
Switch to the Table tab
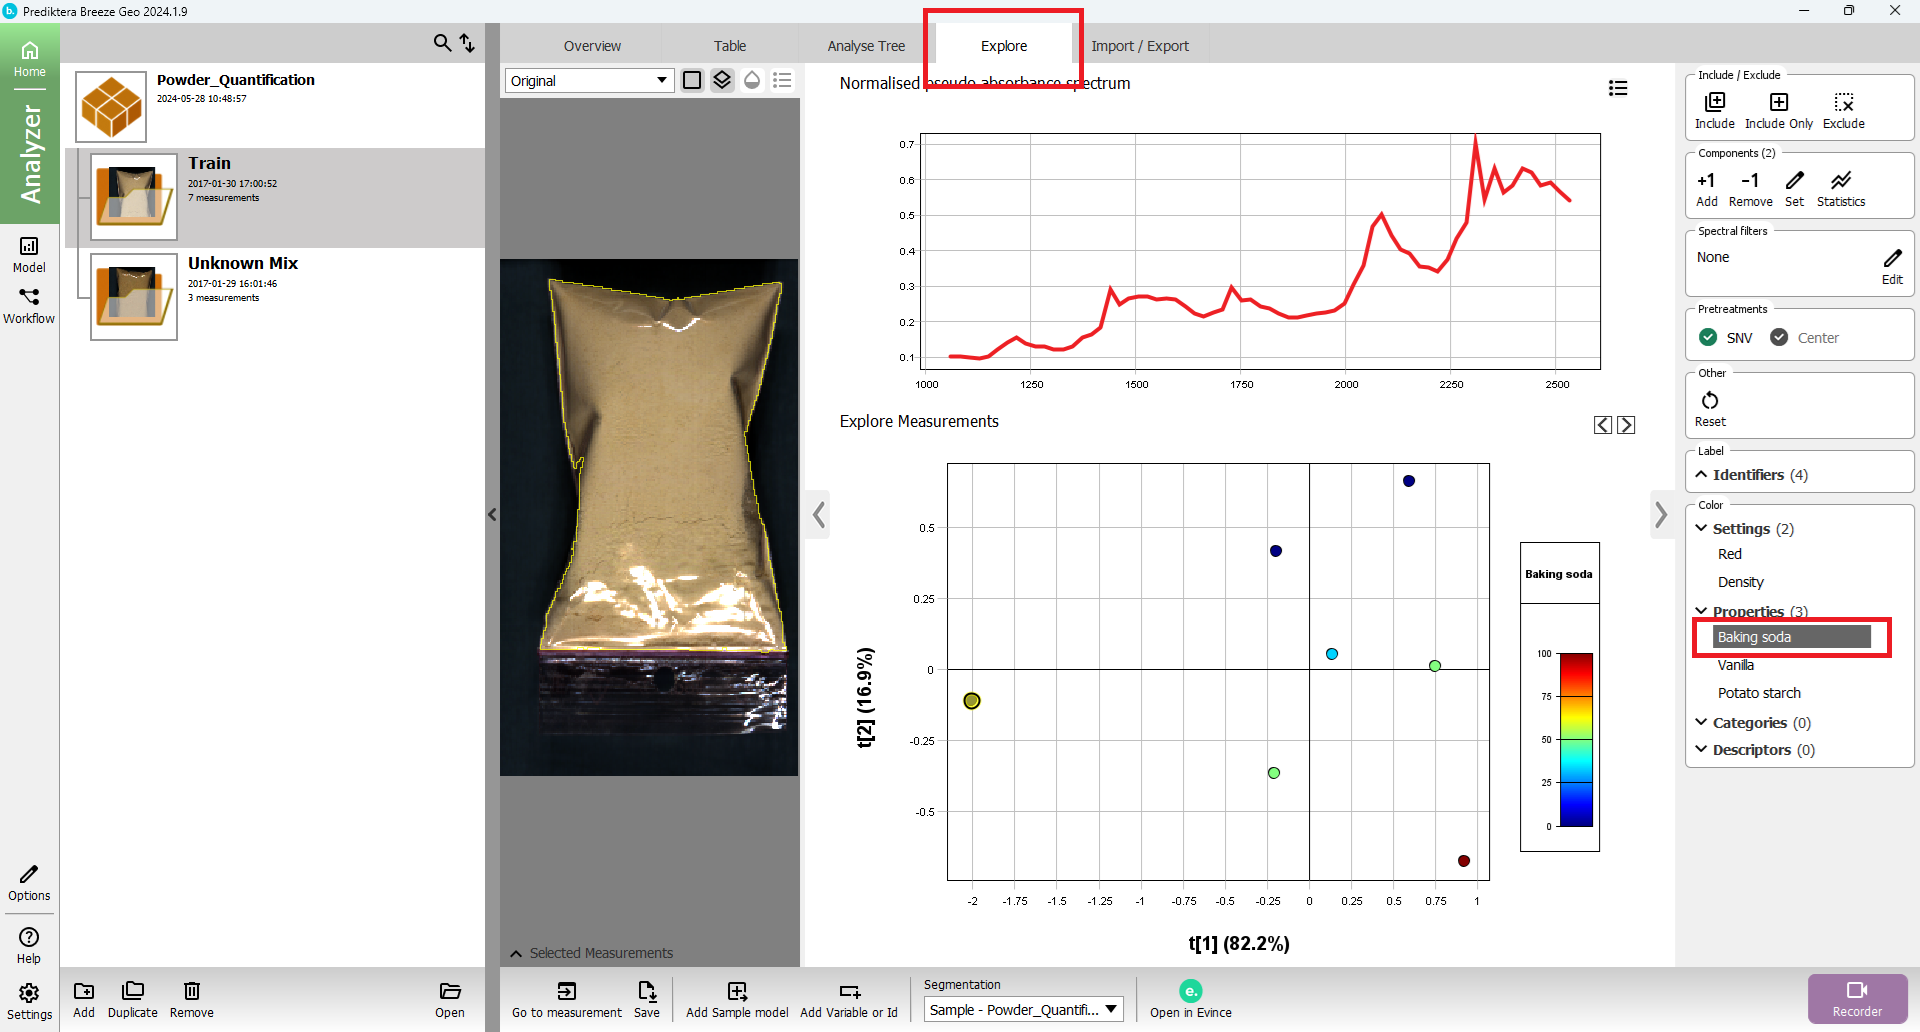tap(729, 46)
